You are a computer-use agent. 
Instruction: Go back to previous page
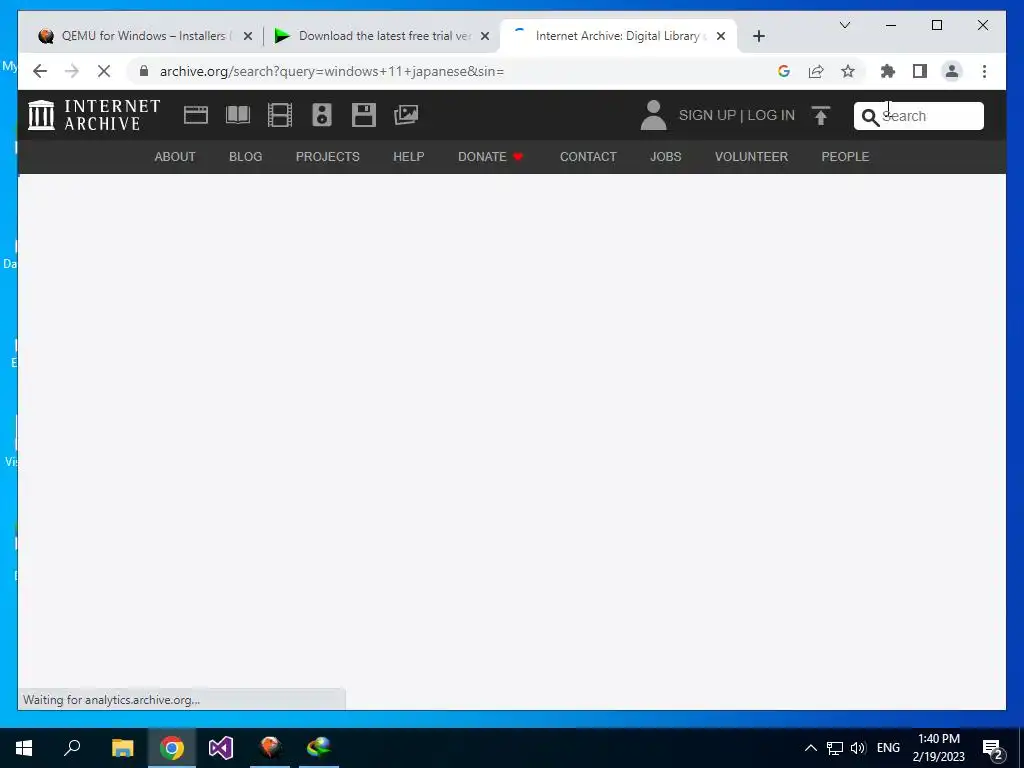pos(40,71)
